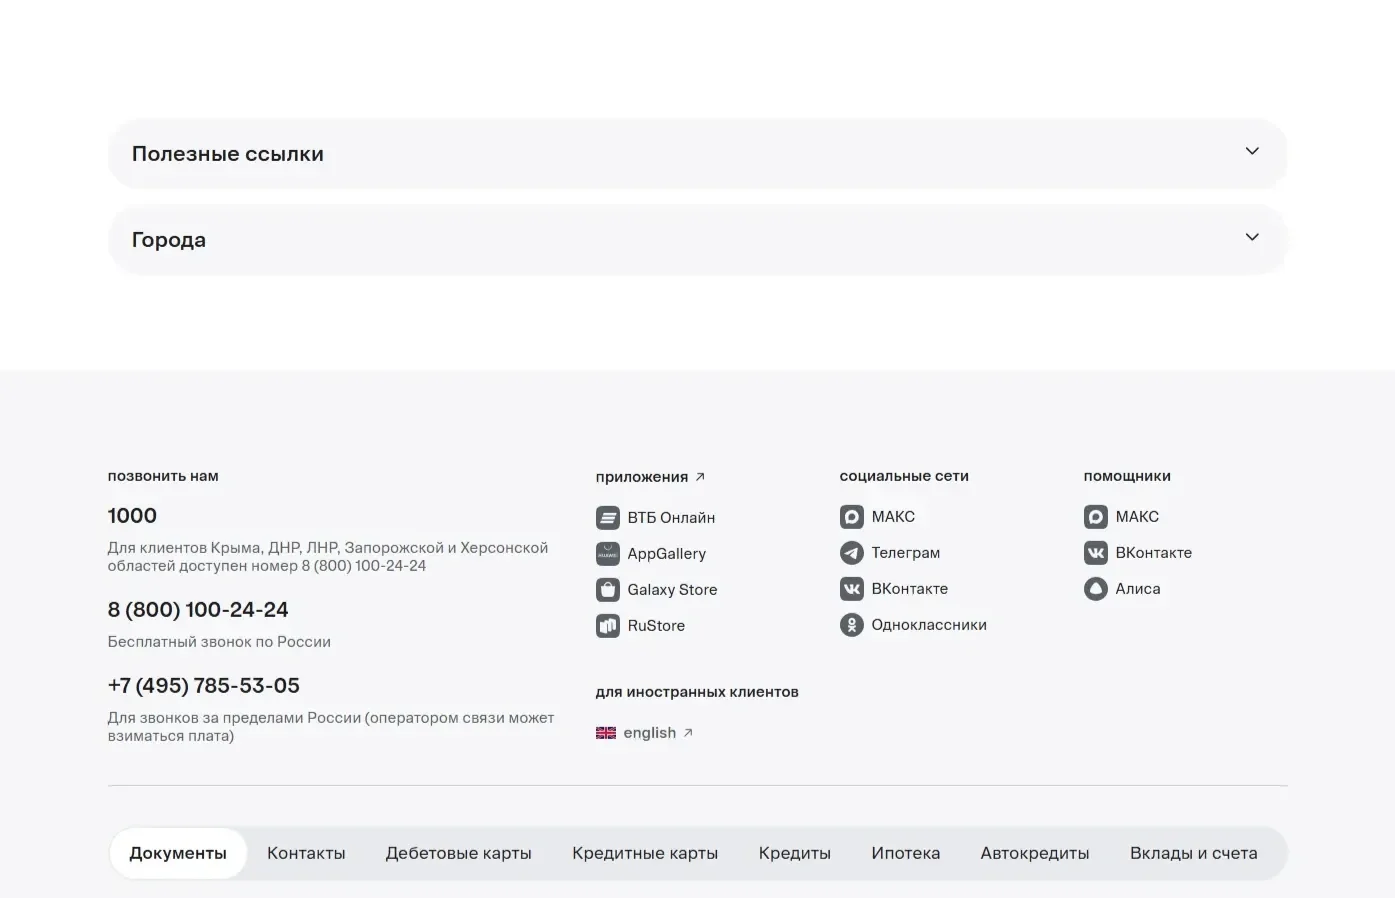Screen dimensions: 1395x898
Task: Click the Бесплатный звонок по России text
Action: tap(219, 642)
